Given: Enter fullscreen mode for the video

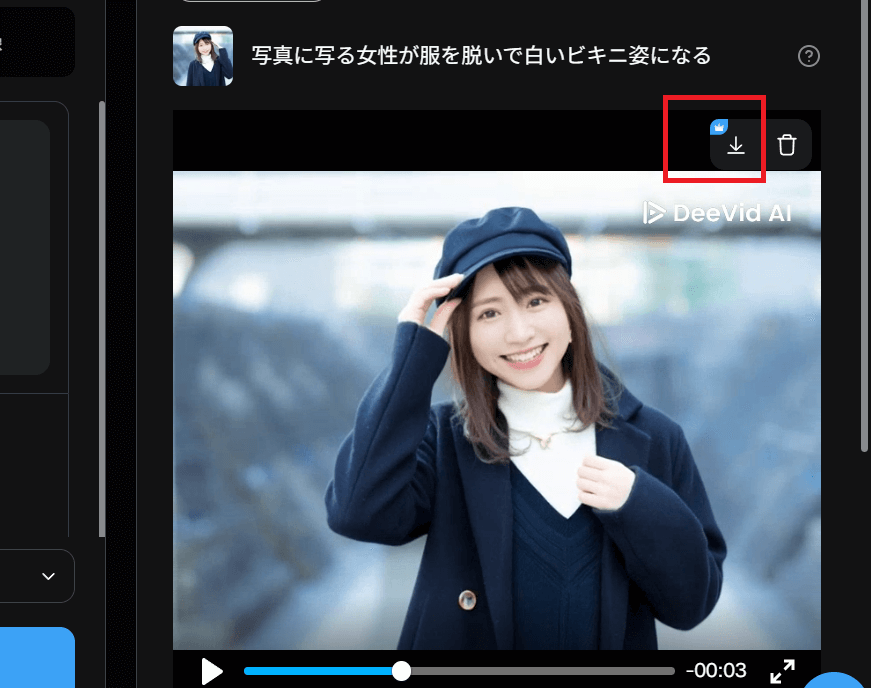Looking at the screenshot, I should (x=784, y=671).
